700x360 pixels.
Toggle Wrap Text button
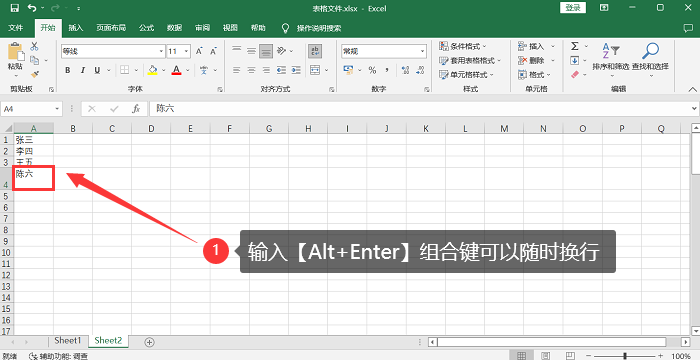point(315,51)
